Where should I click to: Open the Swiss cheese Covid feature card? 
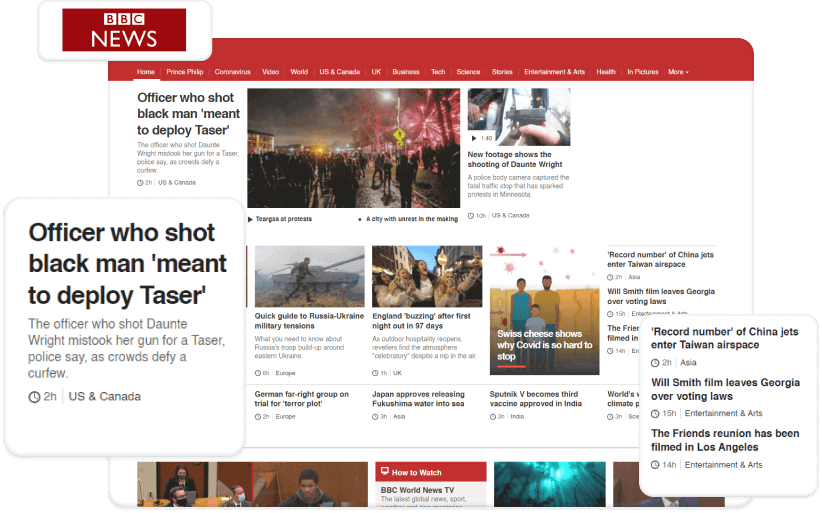(x=544, y=310)
